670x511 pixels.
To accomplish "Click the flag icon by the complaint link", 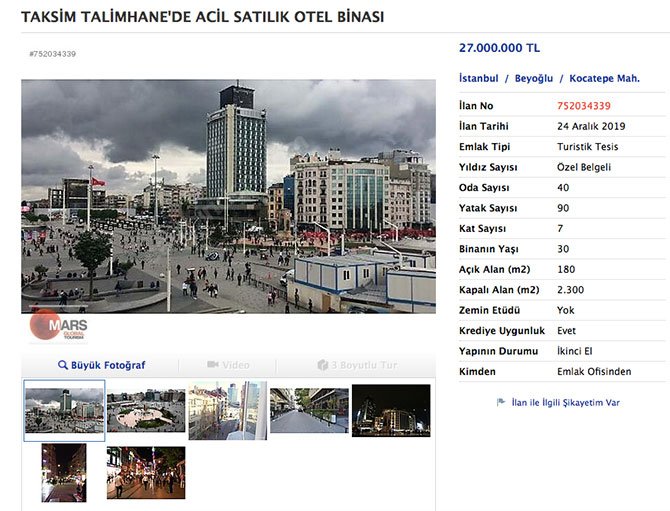I will pos(501,402).
